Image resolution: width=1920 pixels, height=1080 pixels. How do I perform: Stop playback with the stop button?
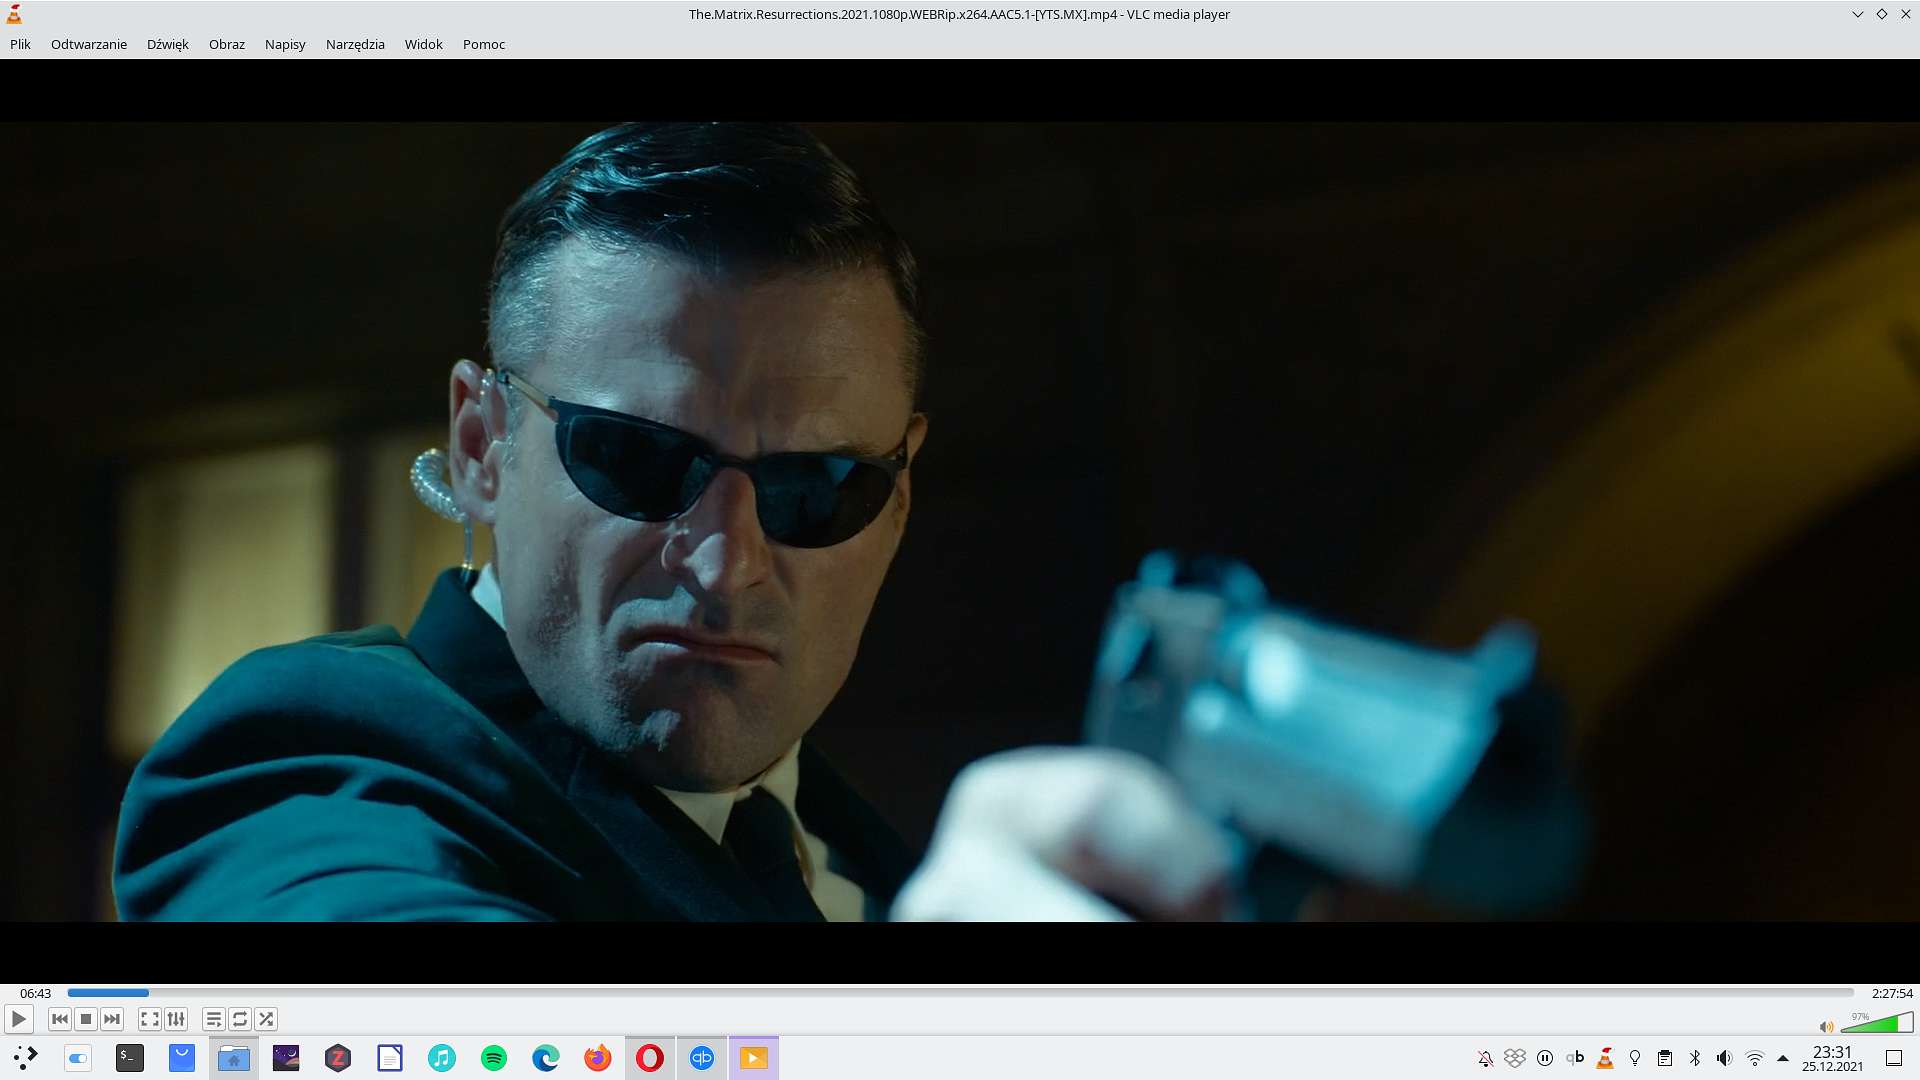click(x=86, y=1019)
